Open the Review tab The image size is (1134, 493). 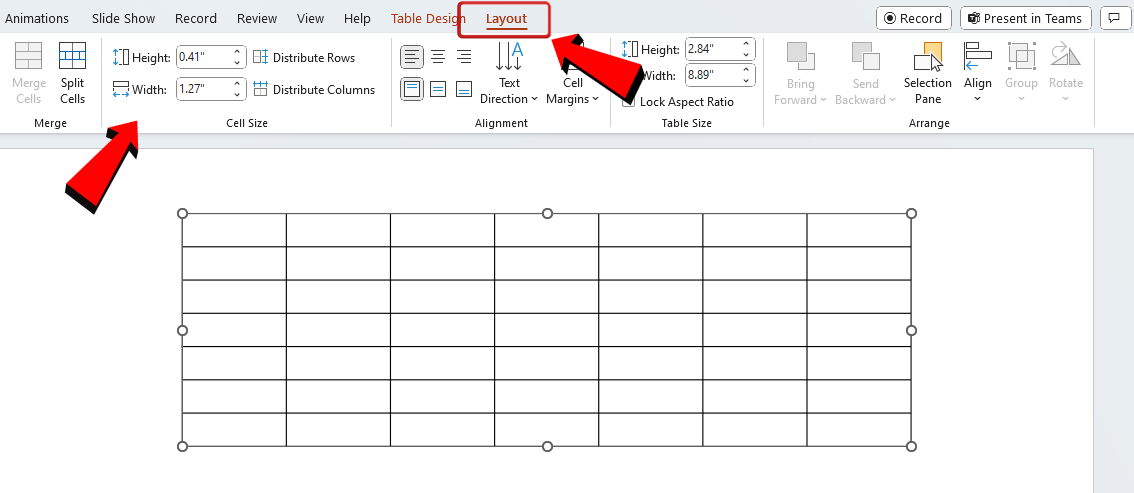257,19
